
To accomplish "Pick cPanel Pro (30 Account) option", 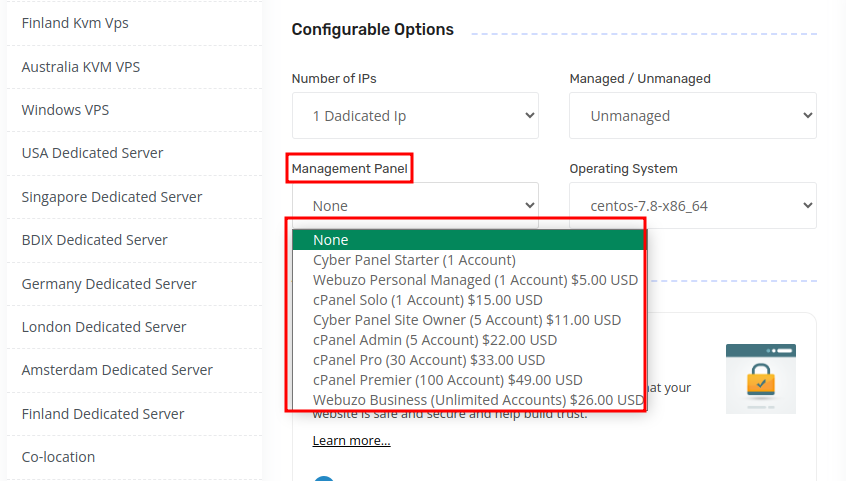I will (x=428, y=360).
